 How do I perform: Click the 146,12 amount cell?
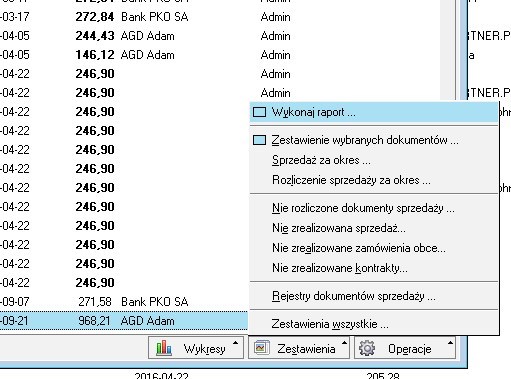pyautogui.click(x=95, y=55)
